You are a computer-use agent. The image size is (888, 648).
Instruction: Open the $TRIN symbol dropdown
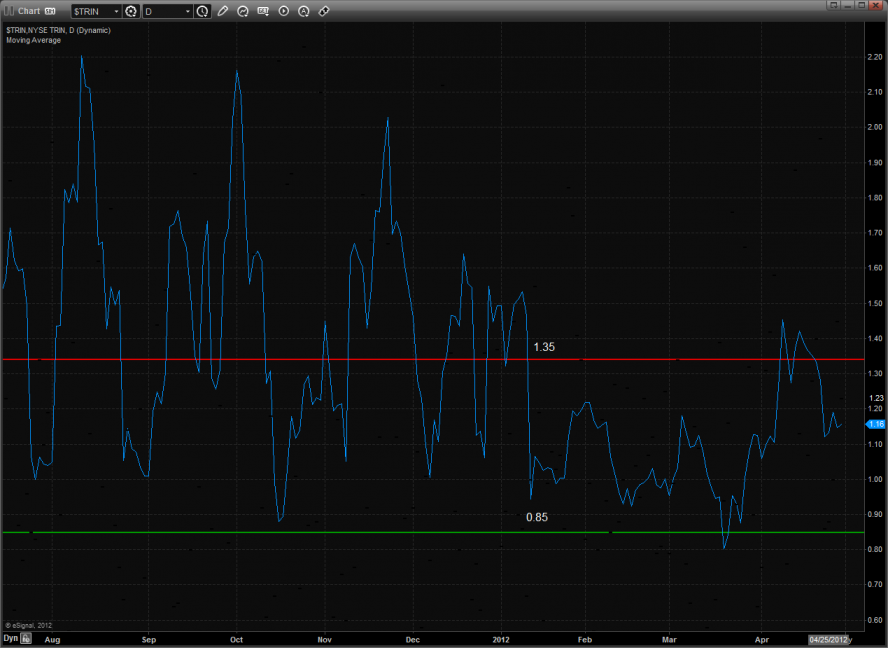tap(115, 11)
